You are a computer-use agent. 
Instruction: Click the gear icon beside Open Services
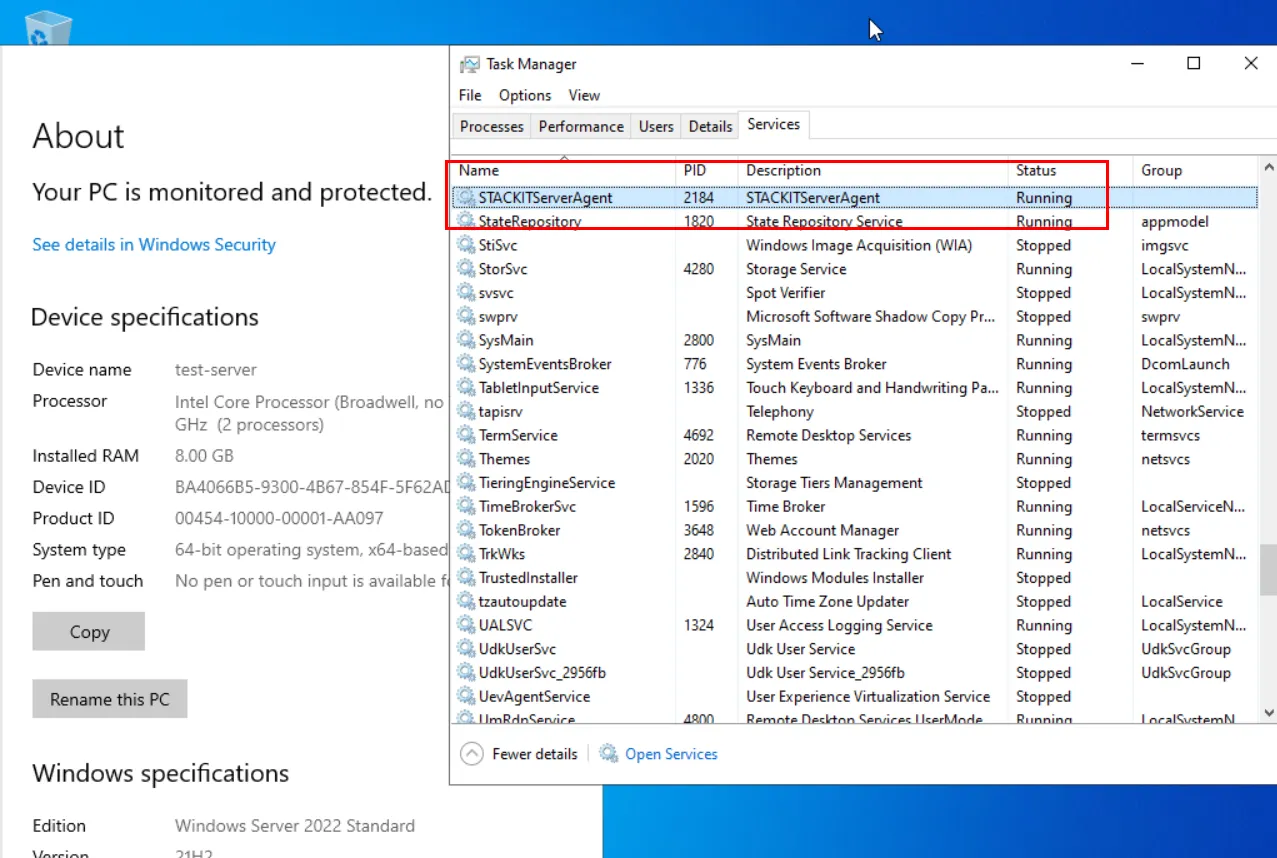click(608, 753)
